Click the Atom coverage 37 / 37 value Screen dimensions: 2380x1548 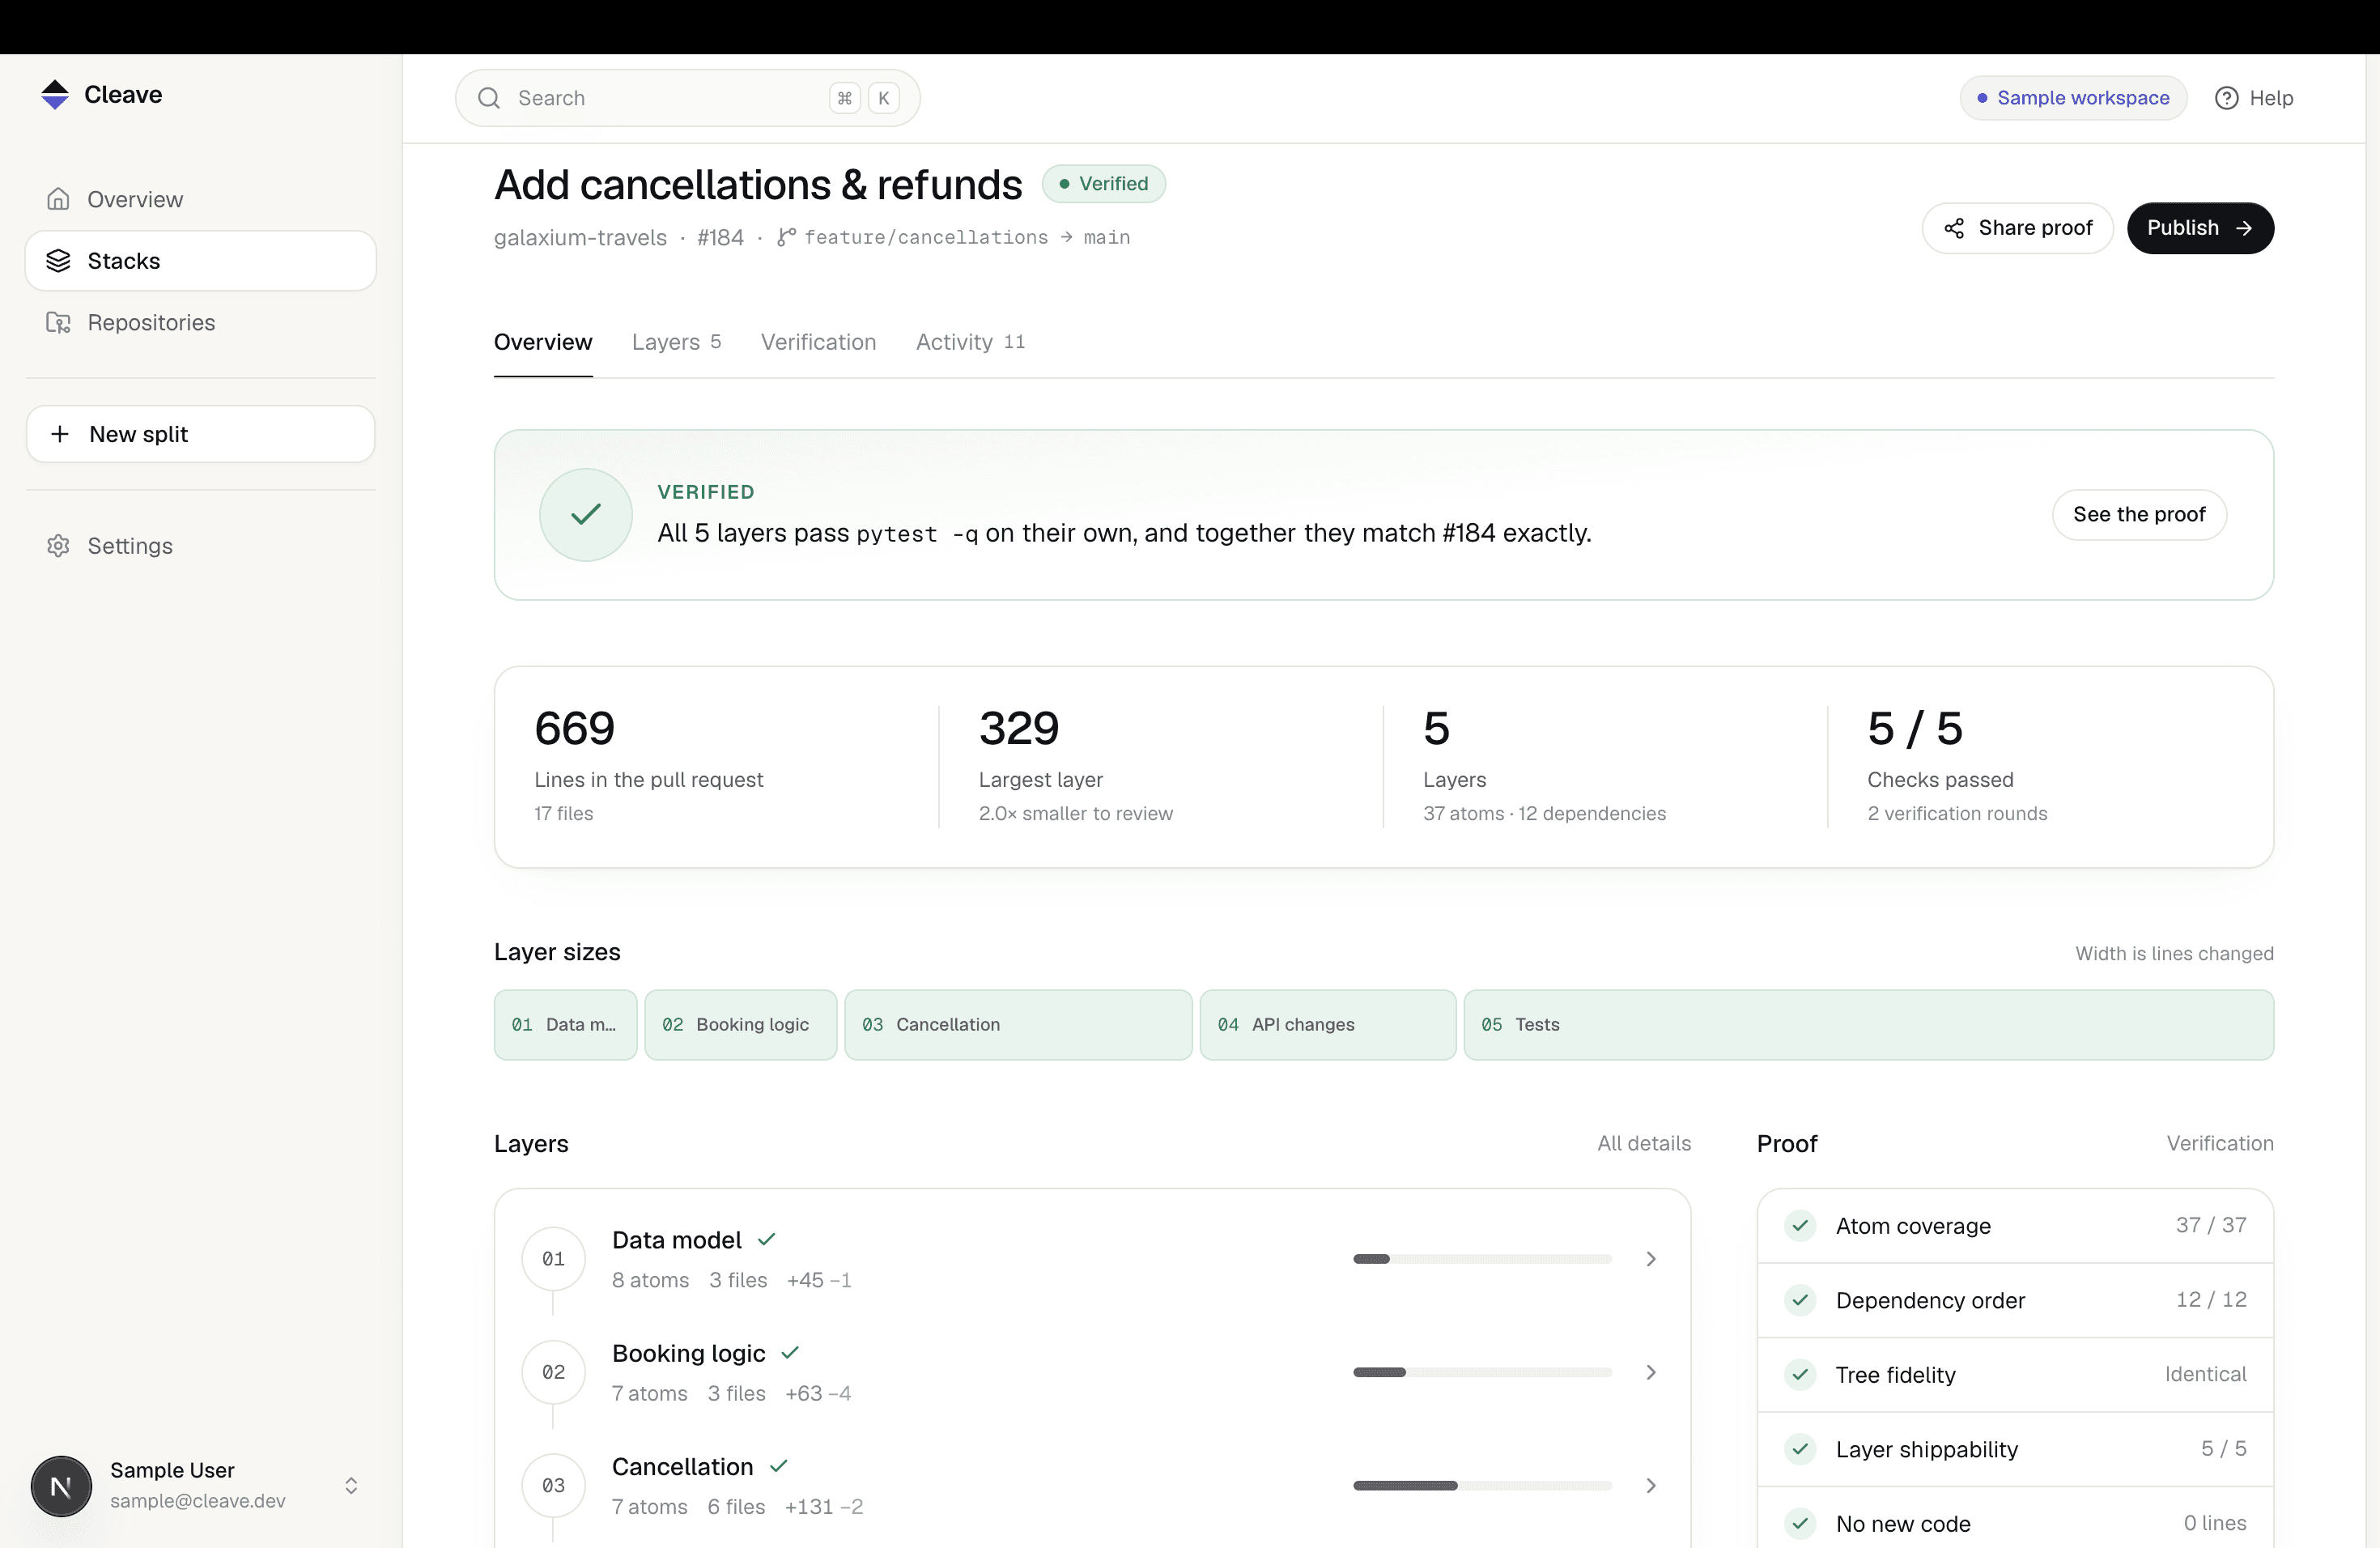[x=2211, y=1225]
